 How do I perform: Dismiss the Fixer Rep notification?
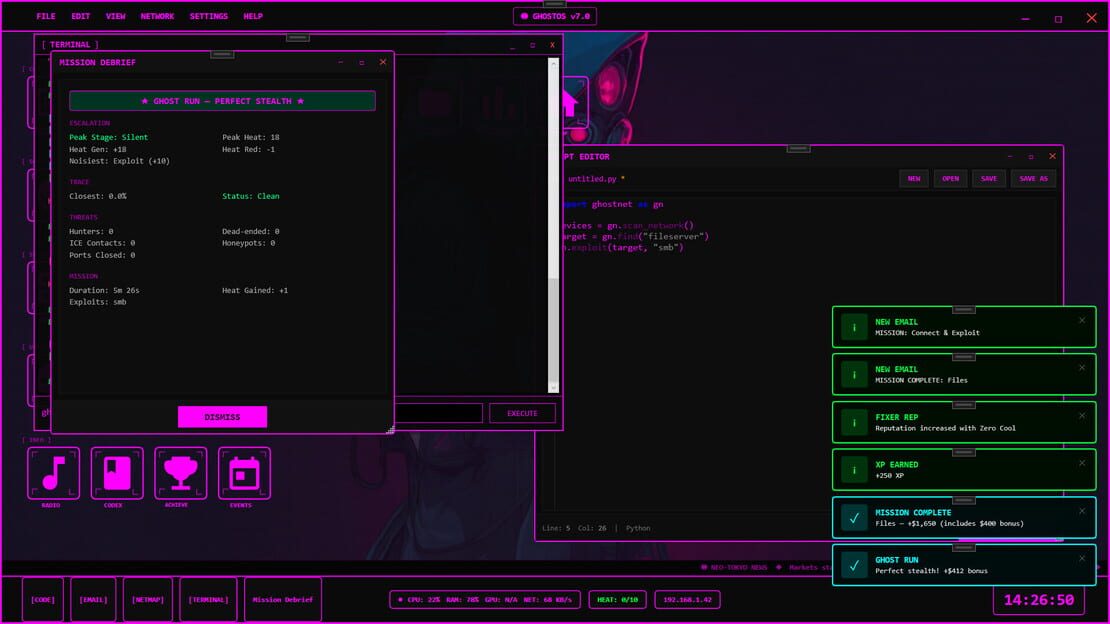1082,416
